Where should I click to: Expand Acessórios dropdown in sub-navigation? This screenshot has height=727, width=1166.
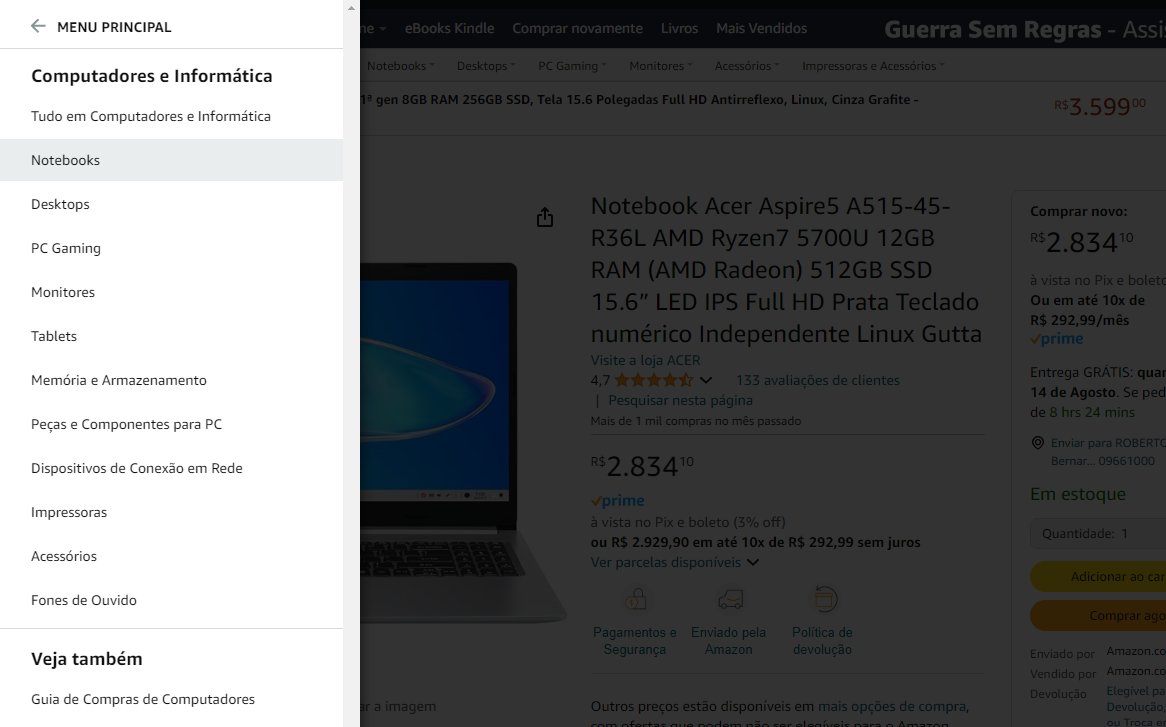coord(747,65)
